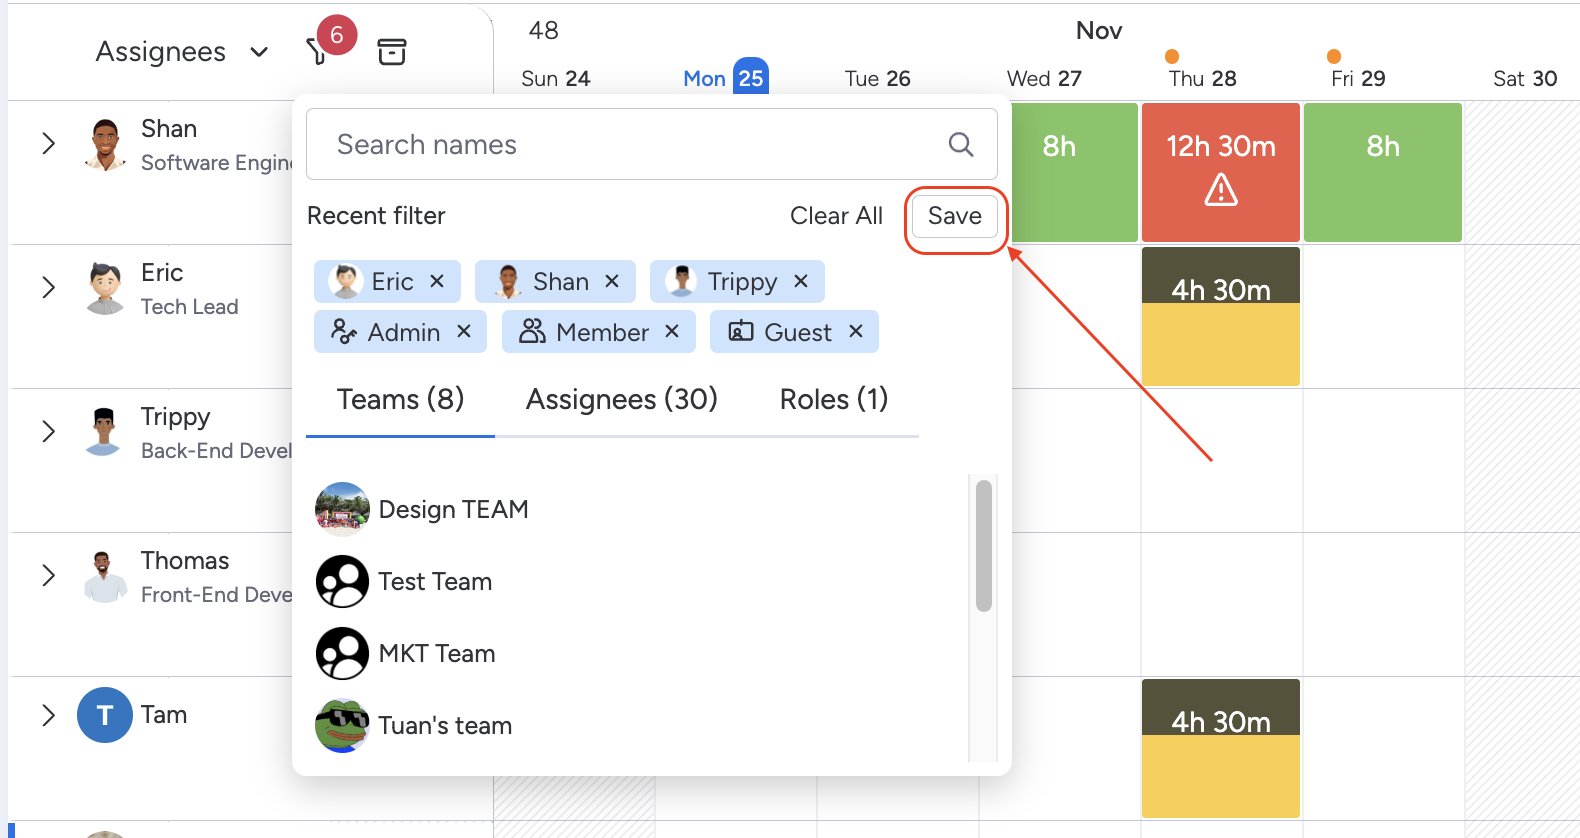1580x838 pixels.
Task: Expand Shan's row
Action: [x=48, y=144]
